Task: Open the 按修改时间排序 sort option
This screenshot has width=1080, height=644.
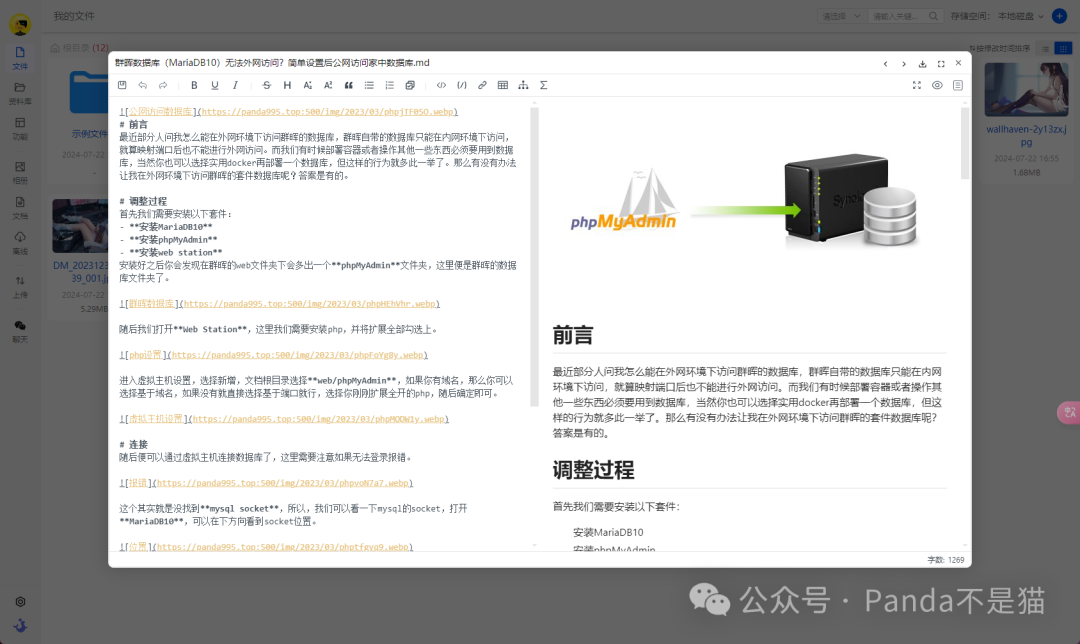Action: click(x=999, y=48)
